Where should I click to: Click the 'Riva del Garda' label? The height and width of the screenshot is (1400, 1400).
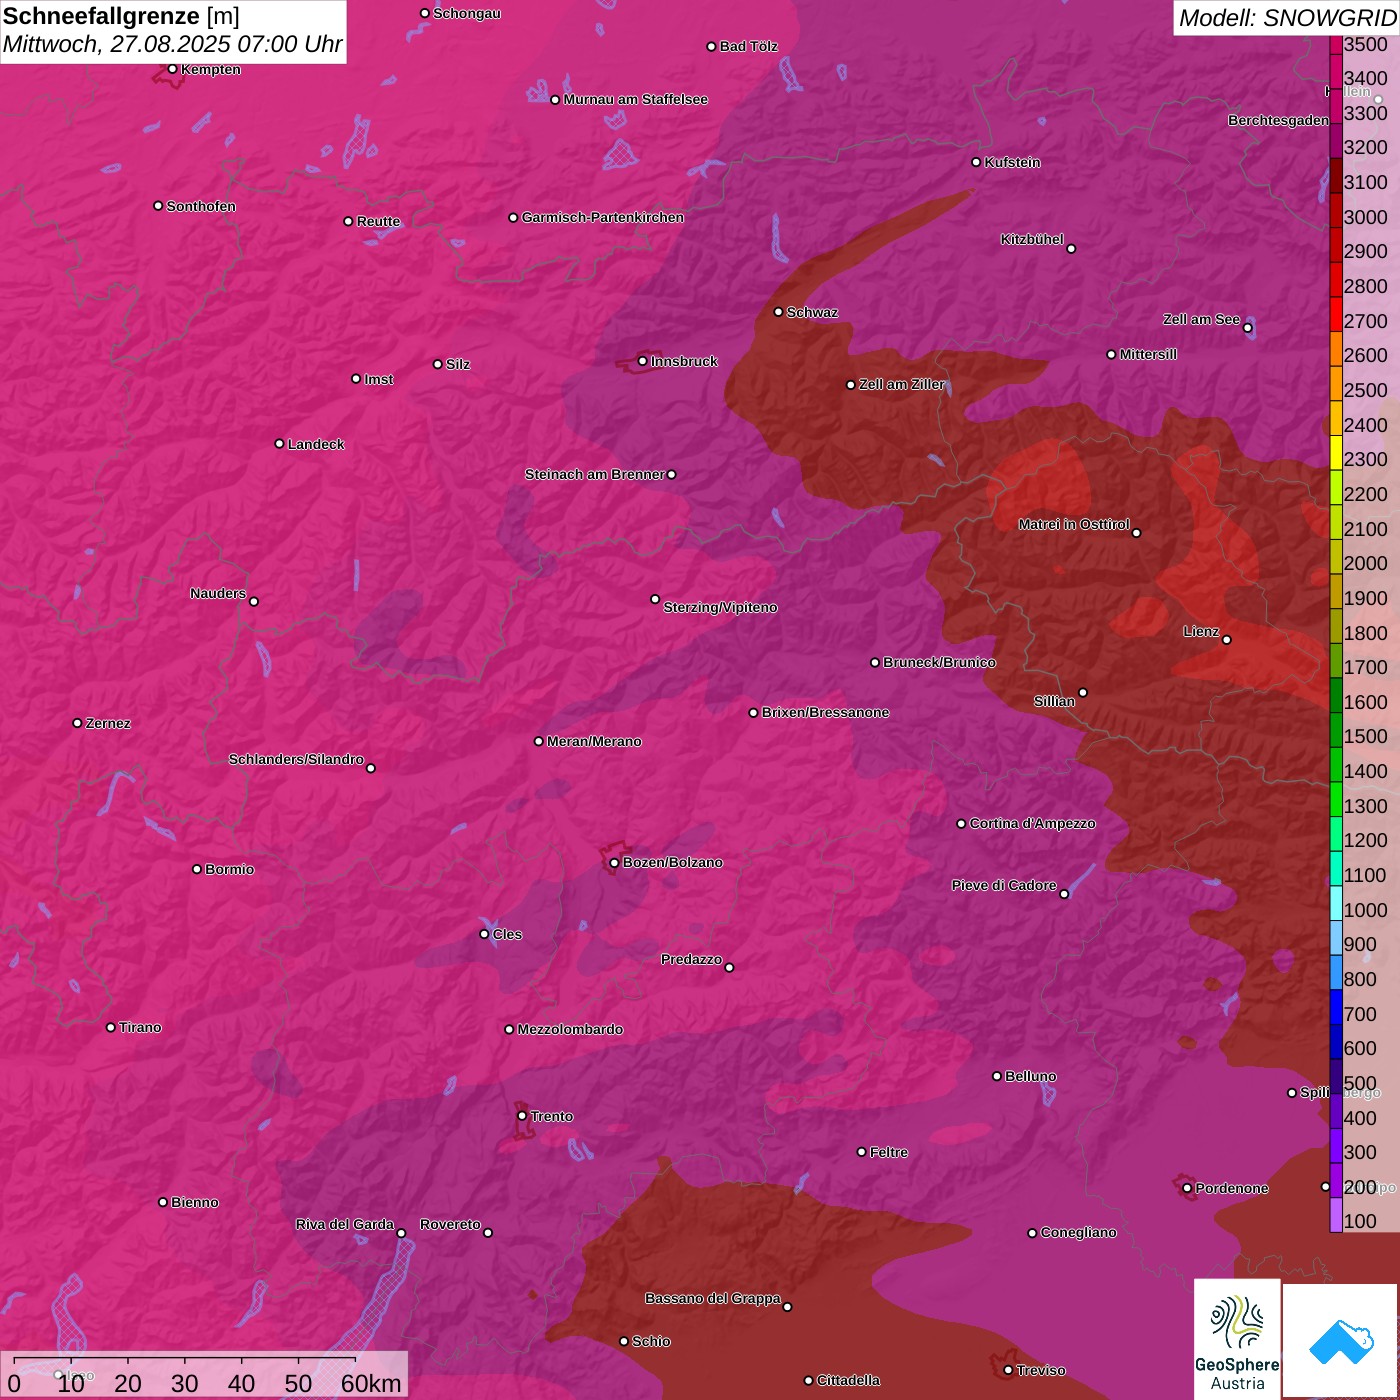point(344,1224)
